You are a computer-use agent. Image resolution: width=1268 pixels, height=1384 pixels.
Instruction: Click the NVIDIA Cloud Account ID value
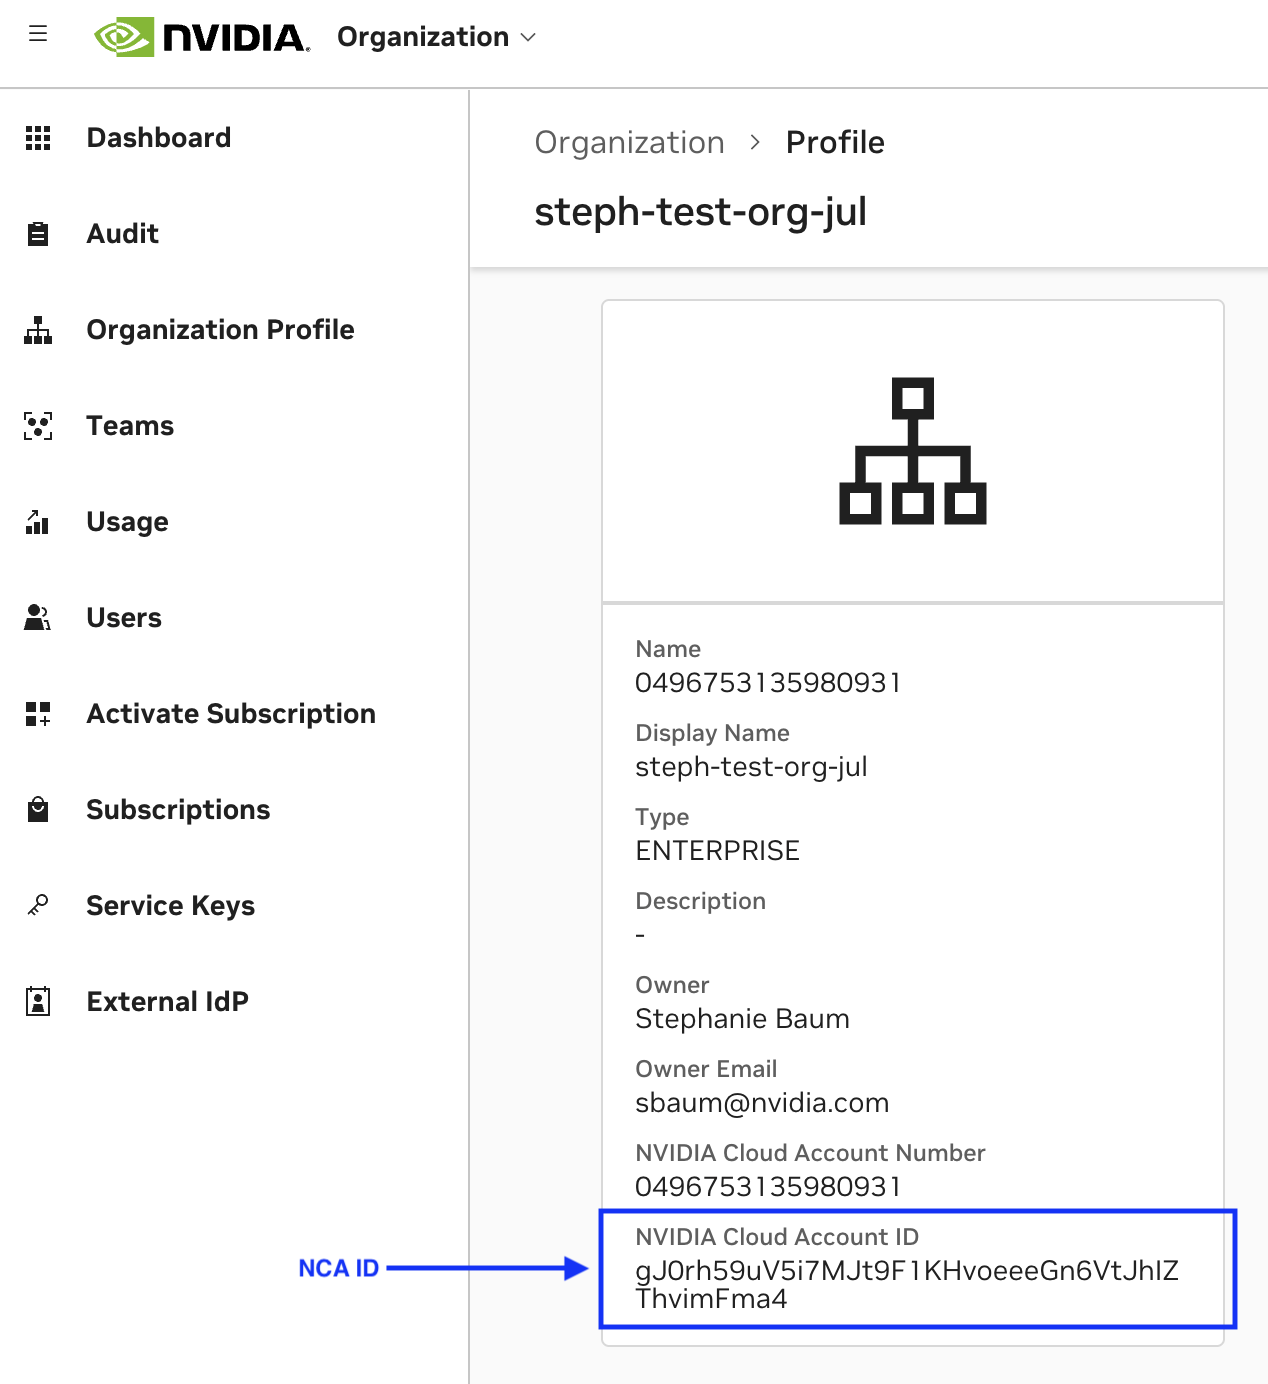tap(906, 1284)
